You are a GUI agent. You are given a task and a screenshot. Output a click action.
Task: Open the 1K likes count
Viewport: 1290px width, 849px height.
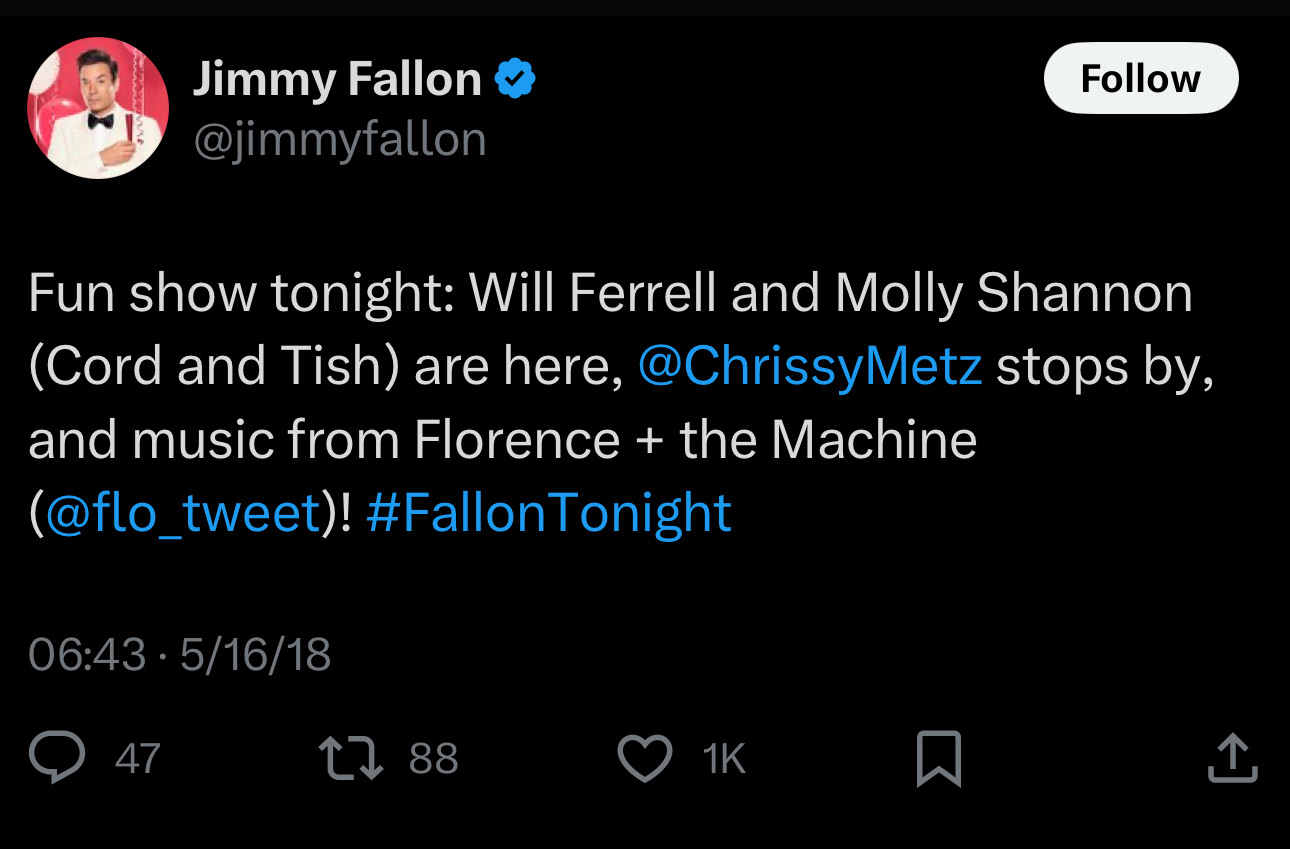pos(724,758)
